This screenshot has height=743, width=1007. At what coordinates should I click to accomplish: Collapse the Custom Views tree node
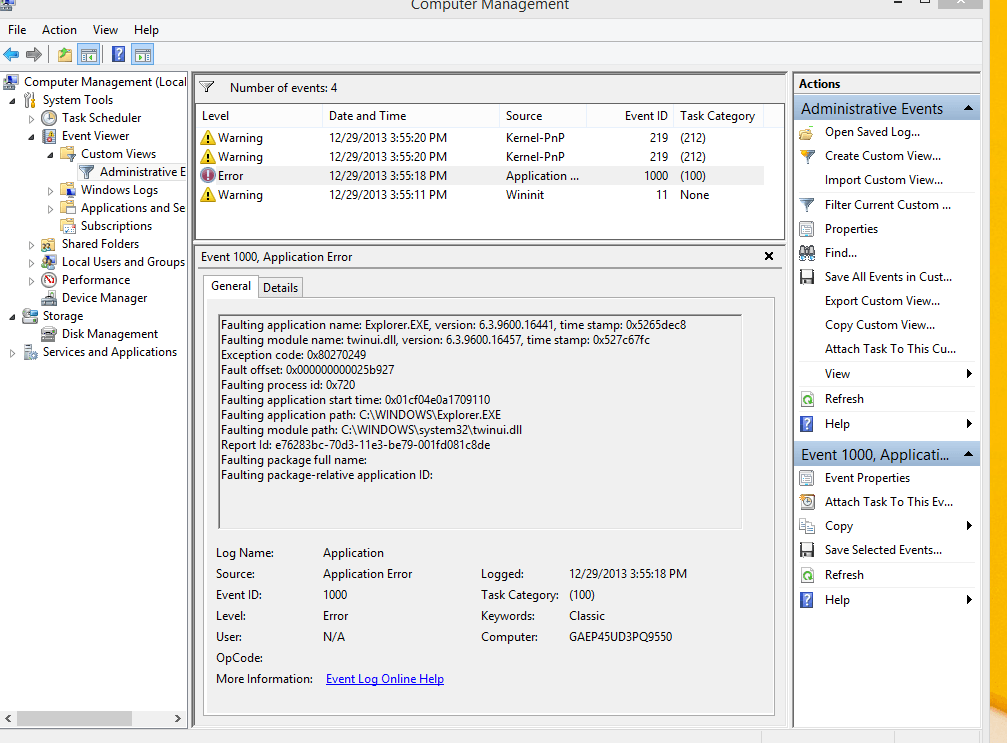(x=50, y=155)
